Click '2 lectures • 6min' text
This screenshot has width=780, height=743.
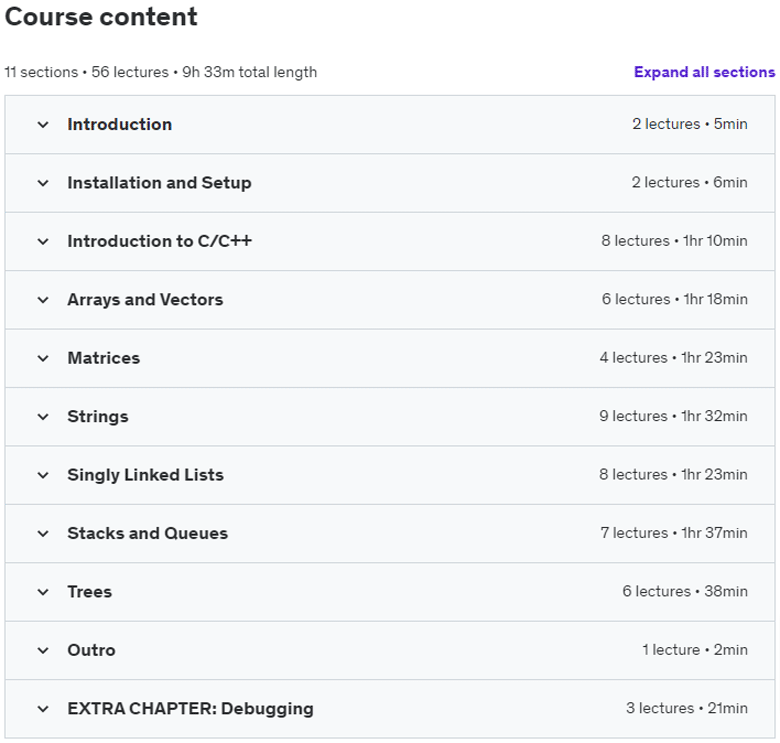pyautogui.click(x=689, y=183)
